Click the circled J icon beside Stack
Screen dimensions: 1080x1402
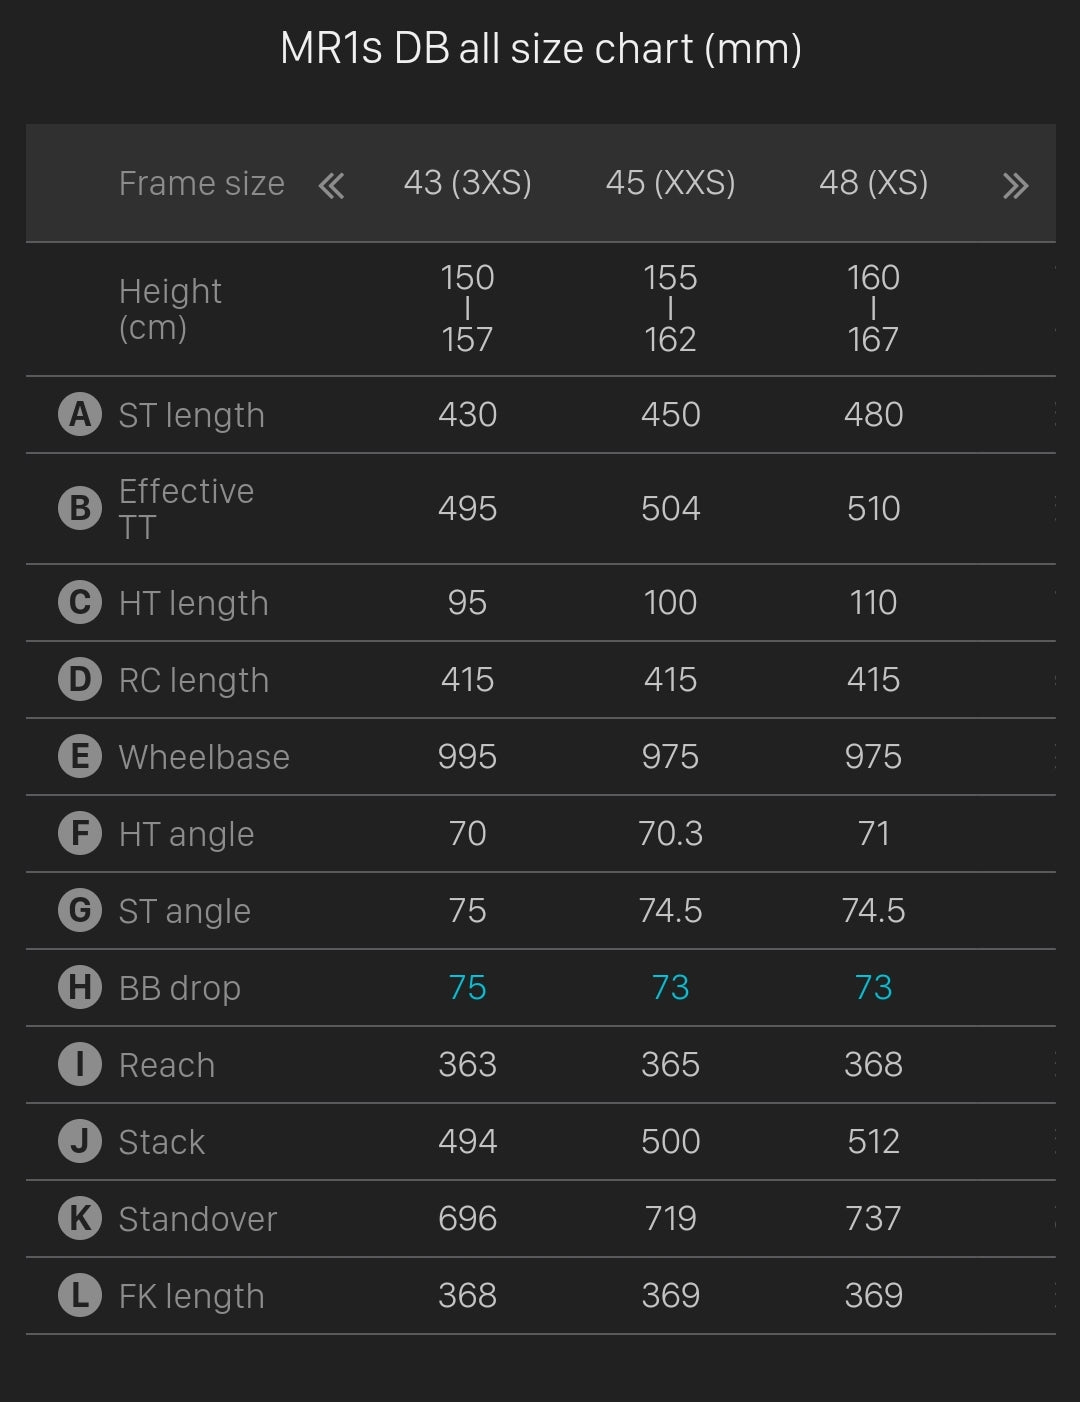80,1141
